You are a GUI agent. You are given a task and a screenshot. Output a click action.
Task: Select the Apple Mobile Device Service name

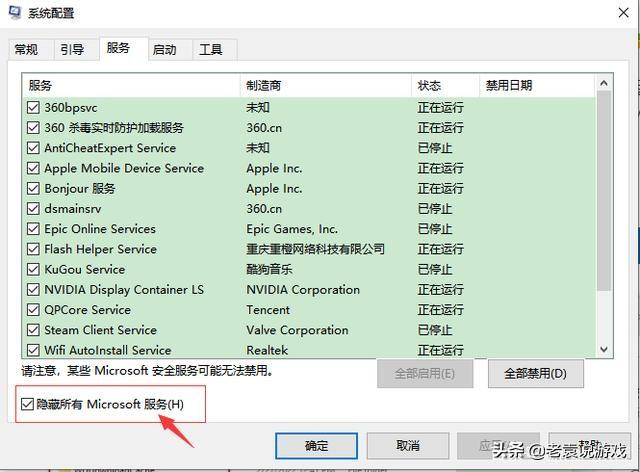point(124,168)
